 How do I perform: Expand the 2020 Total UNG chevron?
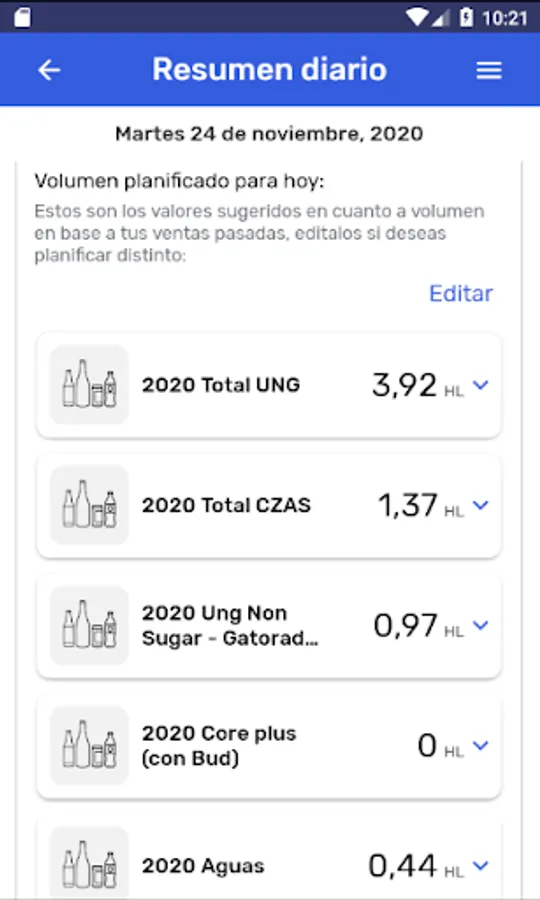click(x=481, y=385)
